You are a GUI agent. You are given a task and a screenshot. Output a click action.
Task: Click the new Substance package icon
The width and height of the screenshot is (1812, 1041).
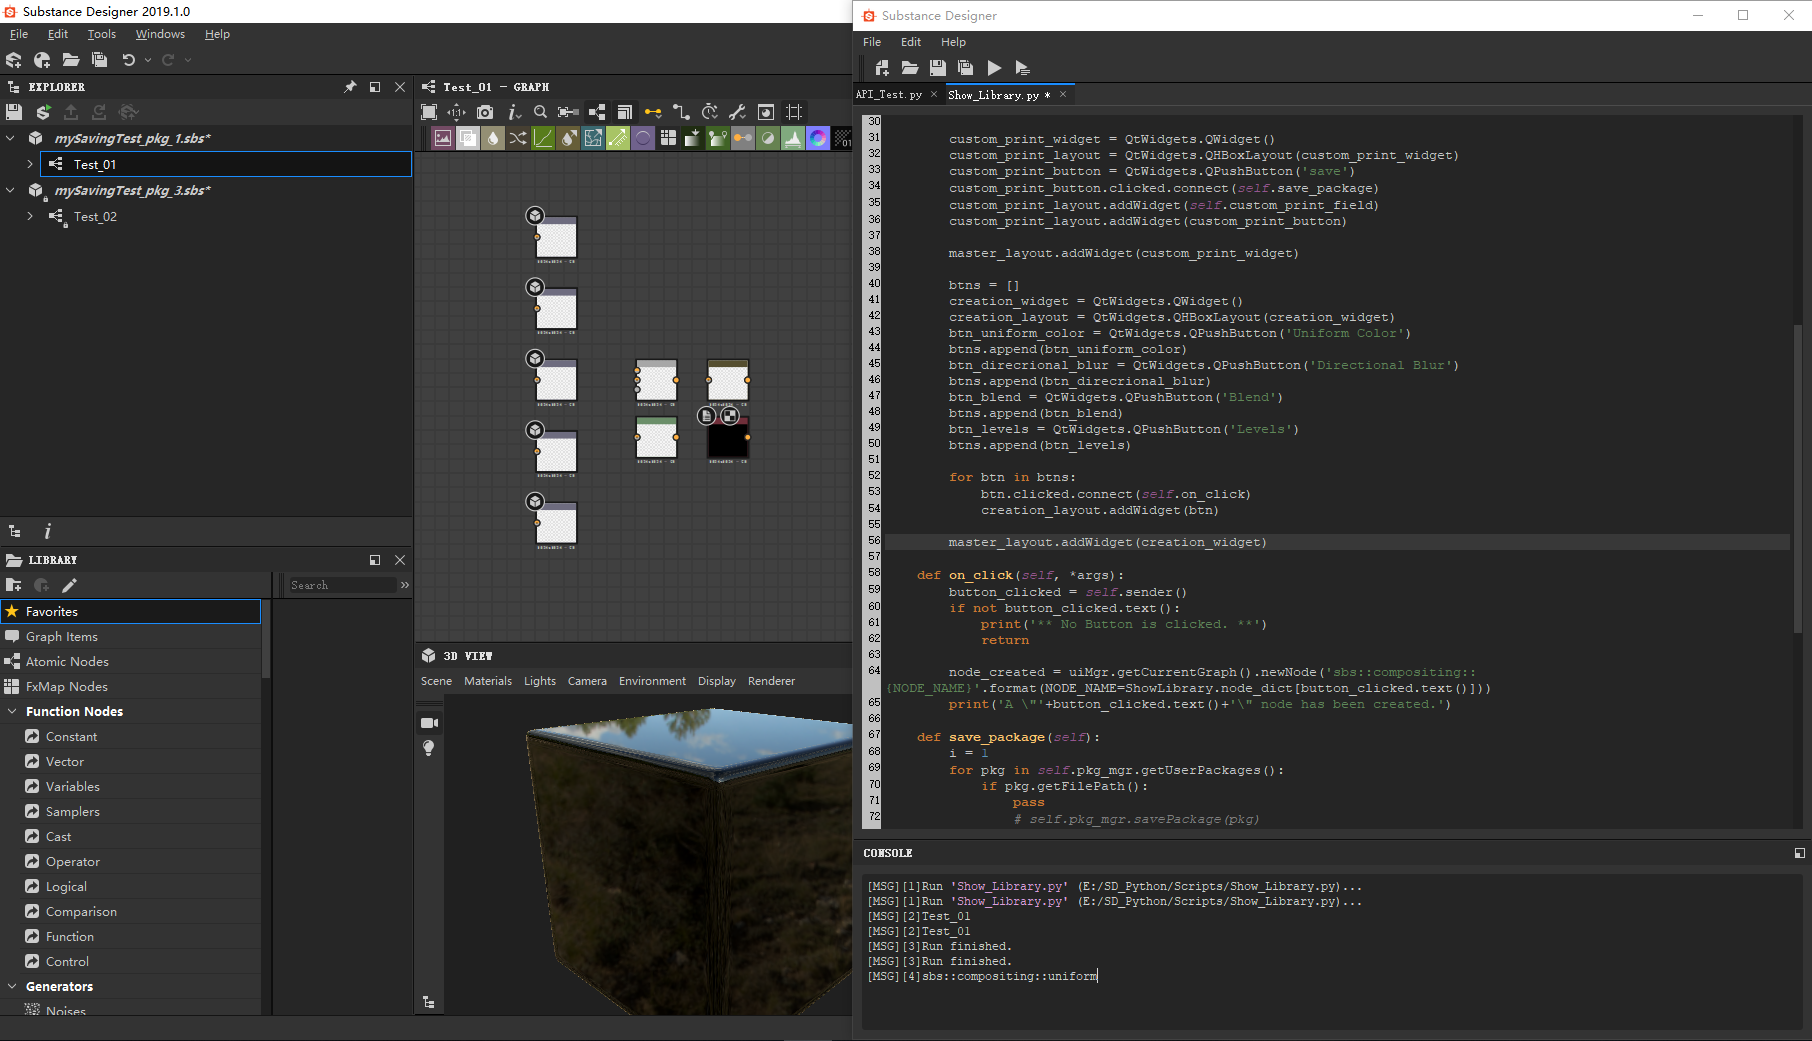click(x=14, y=60)
